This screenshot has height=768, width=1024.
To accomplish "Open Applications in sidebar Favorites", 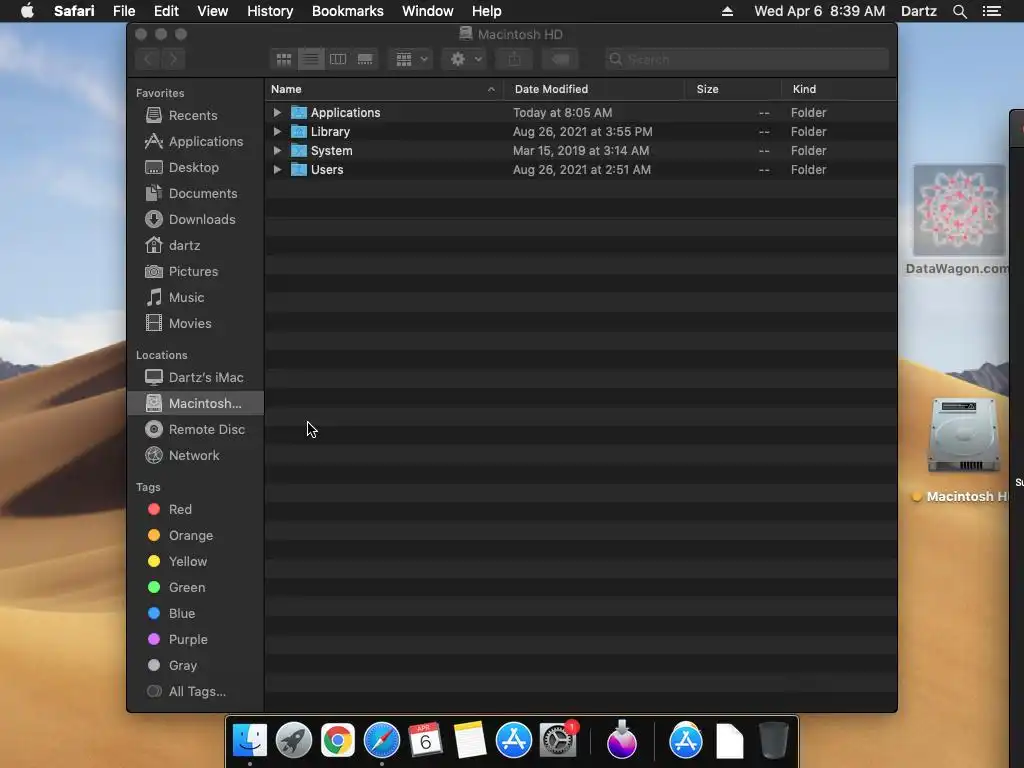I will (x=196, y=141).
